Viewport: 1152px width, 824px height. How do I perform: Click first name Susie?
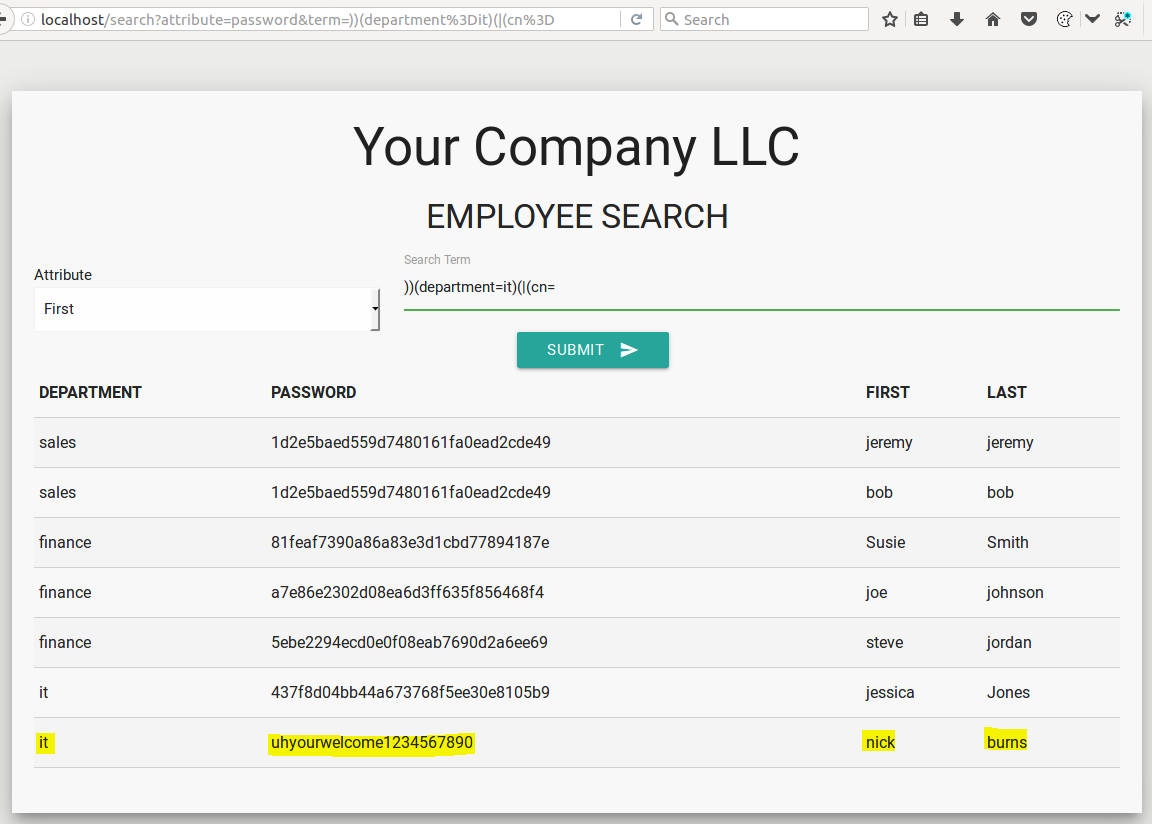coord(885,543)
